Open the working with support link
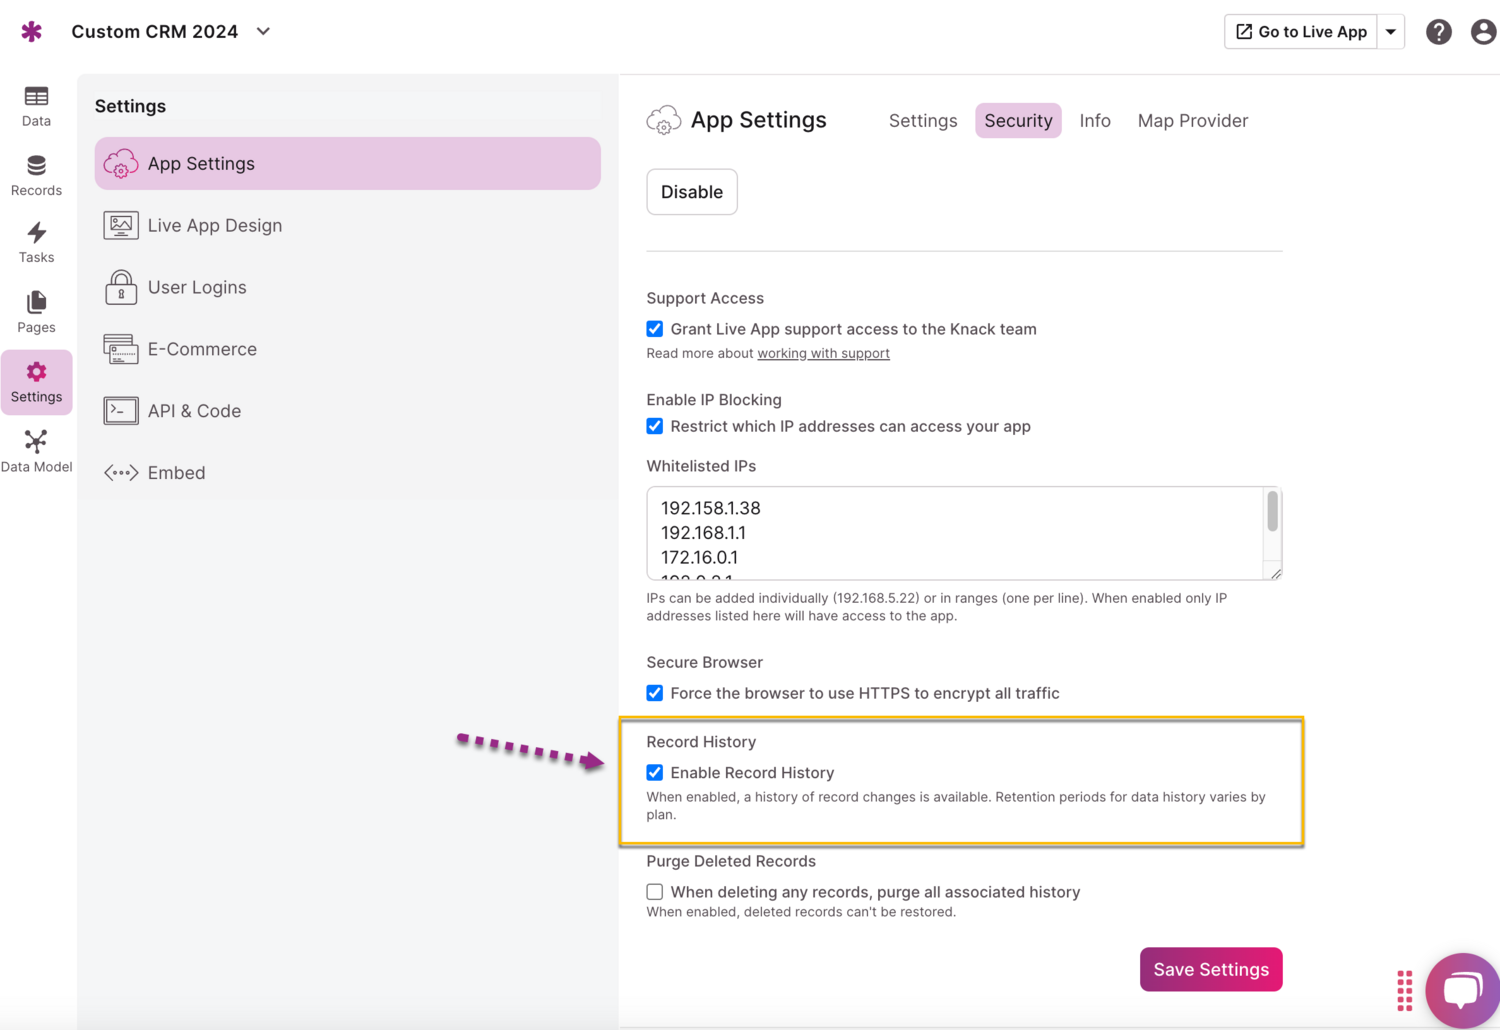1500x1030 pixels. (823, 353)
